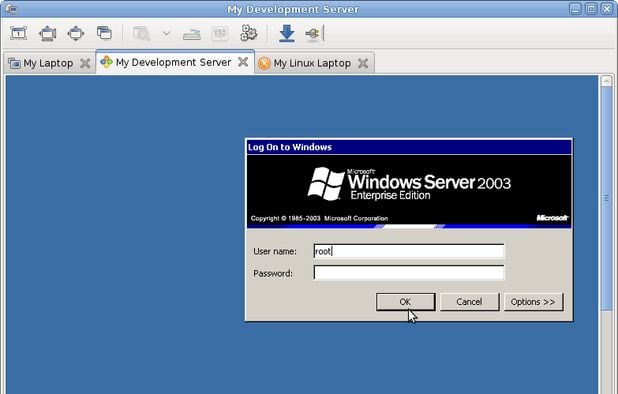Click the Log On to Windows title bar
The height and width of the screenshot is (394, 618).
click(x=409, y=147)
